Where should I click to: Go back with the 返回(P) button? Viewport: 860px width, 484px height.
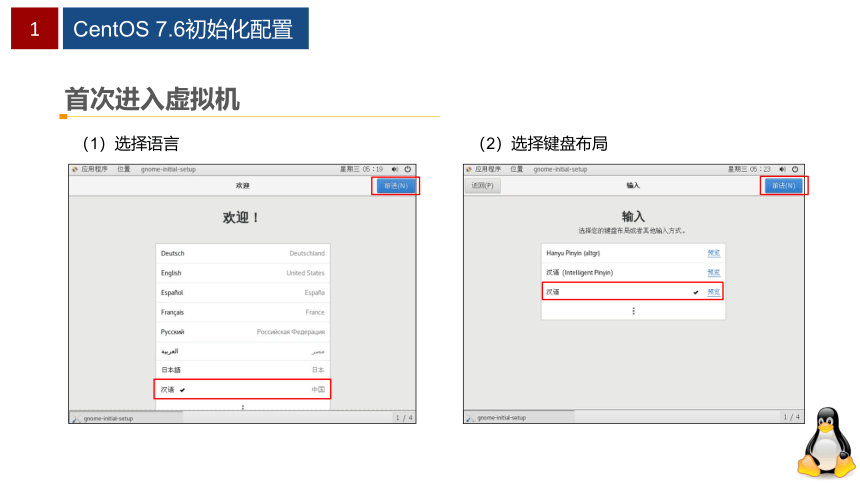pyautogui.click(x=483, y=185)
